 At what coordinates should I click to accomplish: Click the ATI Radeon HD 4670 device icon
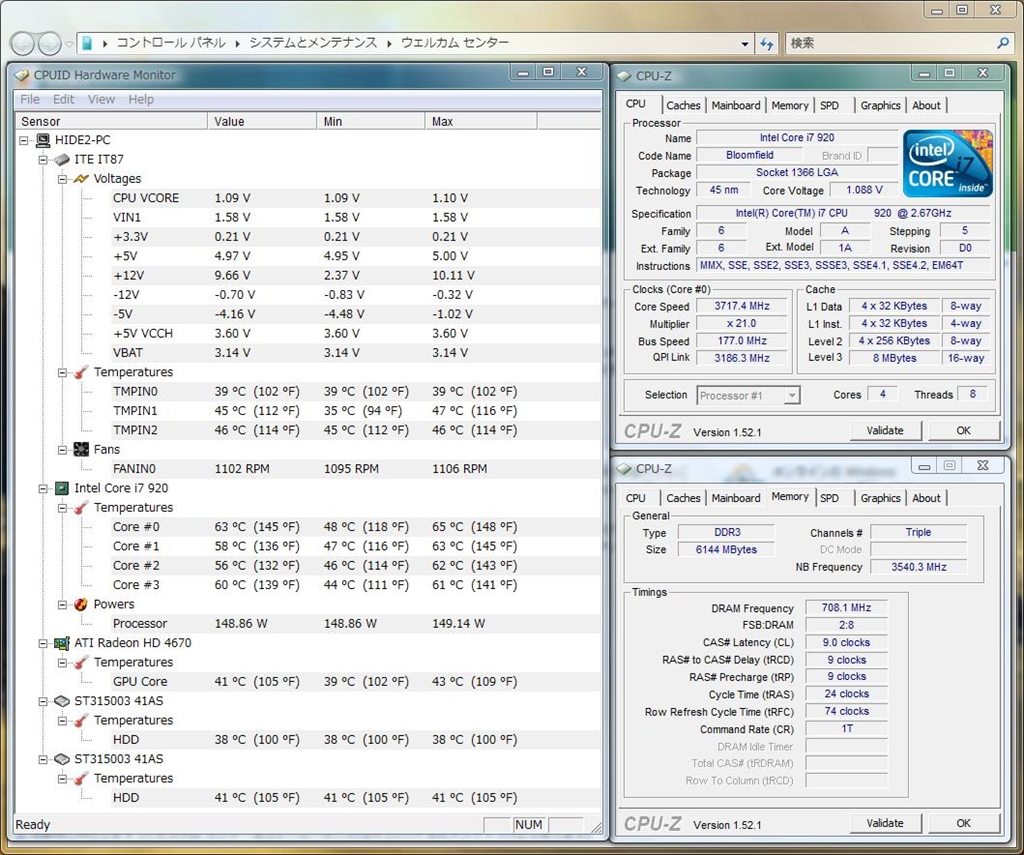point(62,643)
